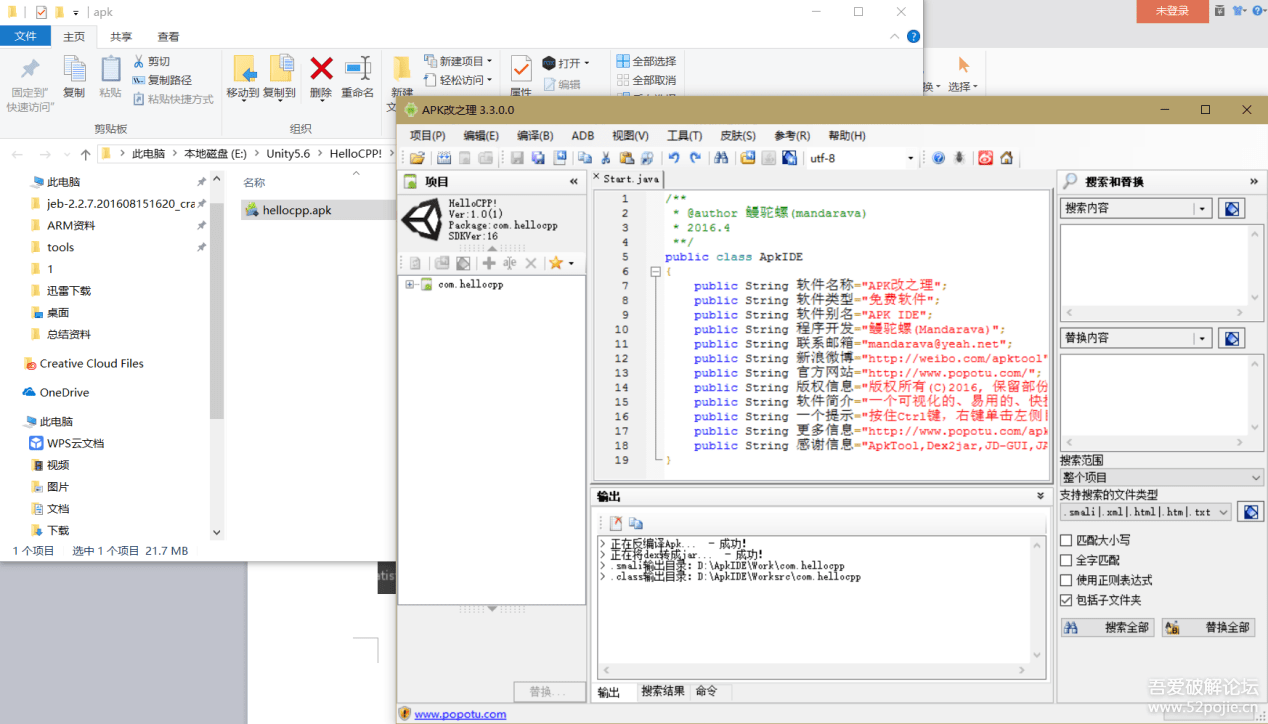Image resolution: width=1268 pixels, height=724 pixels.
Task: Click the scissors cut icon in APK IDE toolbar
Action: [605, 158]
